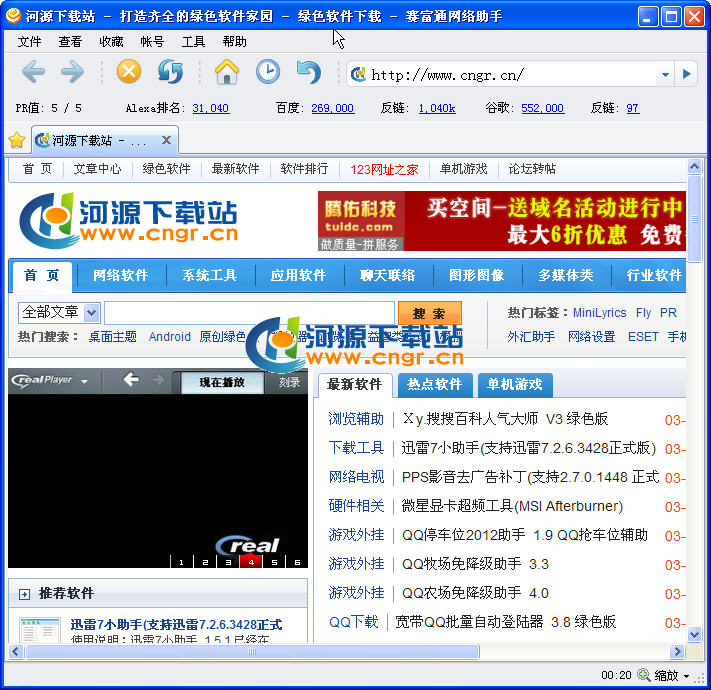Close the 河源下载站 tab

[x=166, y=140]
